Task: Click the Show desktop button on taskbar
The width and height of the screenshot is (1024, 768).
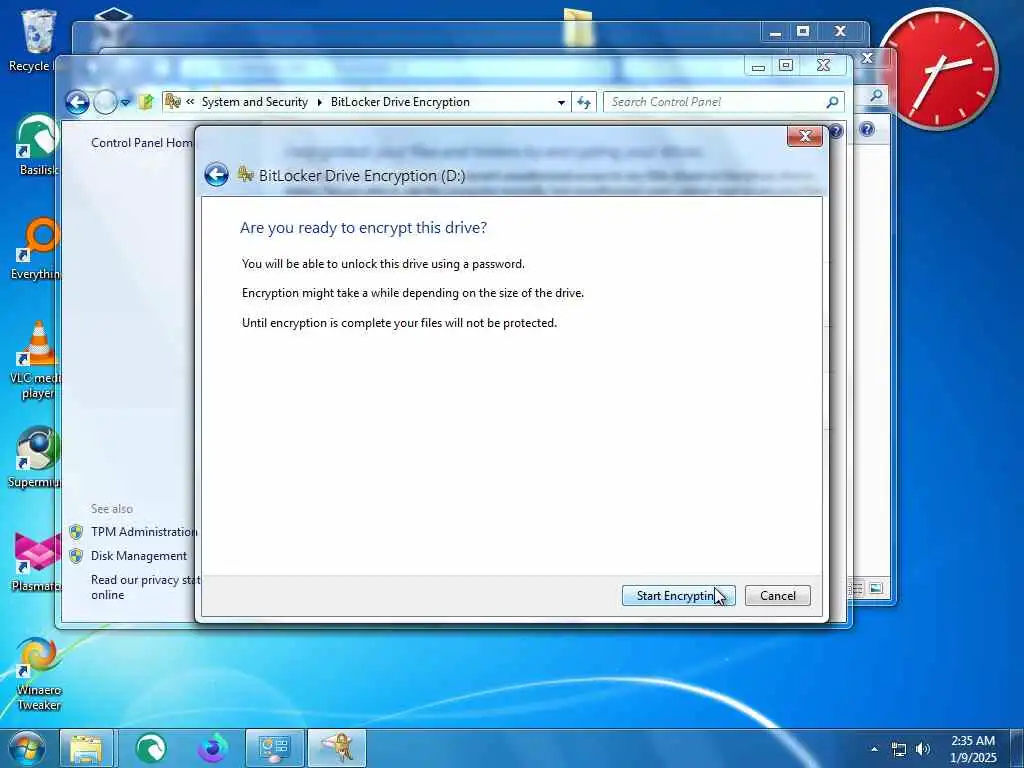Action: pyautogui.click(x=1017, y=748)
